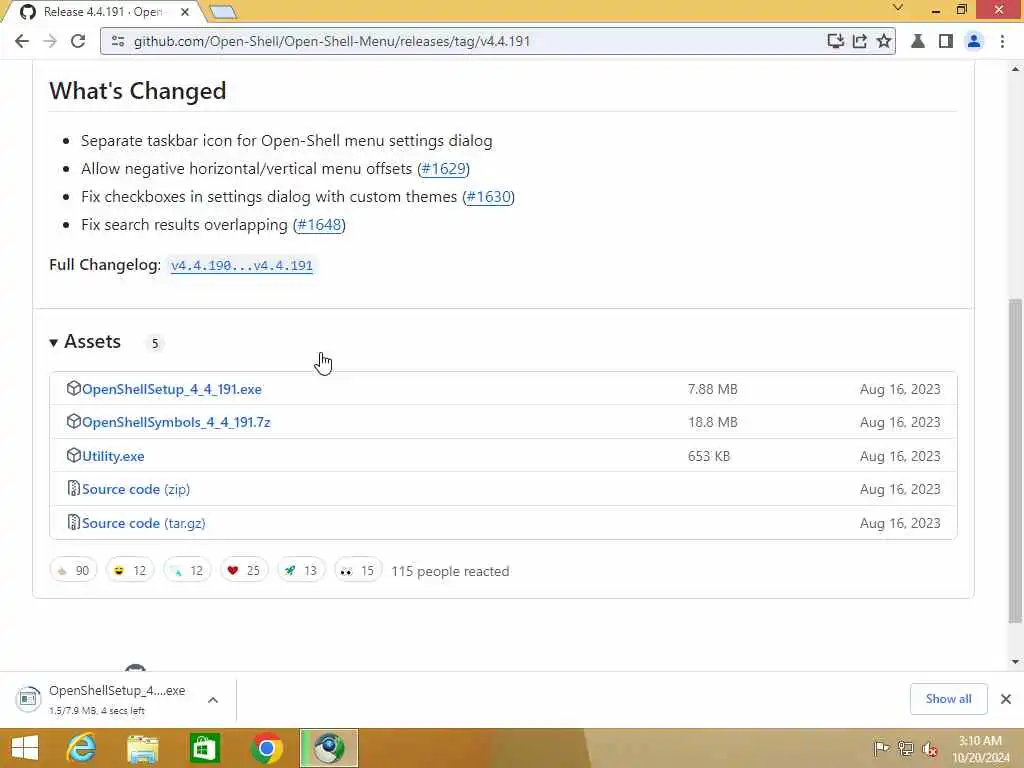Launch Internet Explorer from taskbar
Image resolution: width=1024 pixels, height=768 pixels.
pos(82,748)
